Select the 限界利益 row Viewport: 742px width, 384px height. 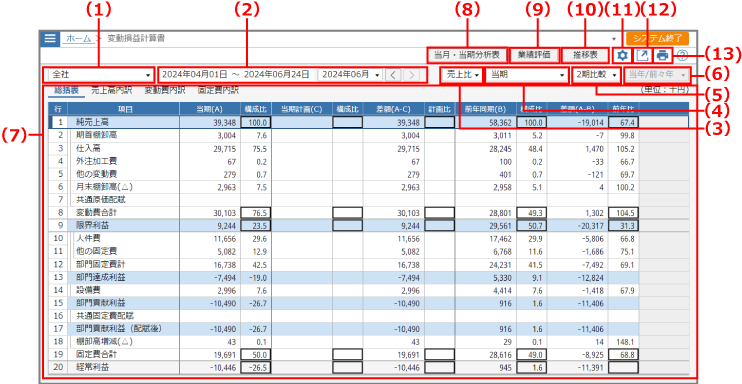368,226
